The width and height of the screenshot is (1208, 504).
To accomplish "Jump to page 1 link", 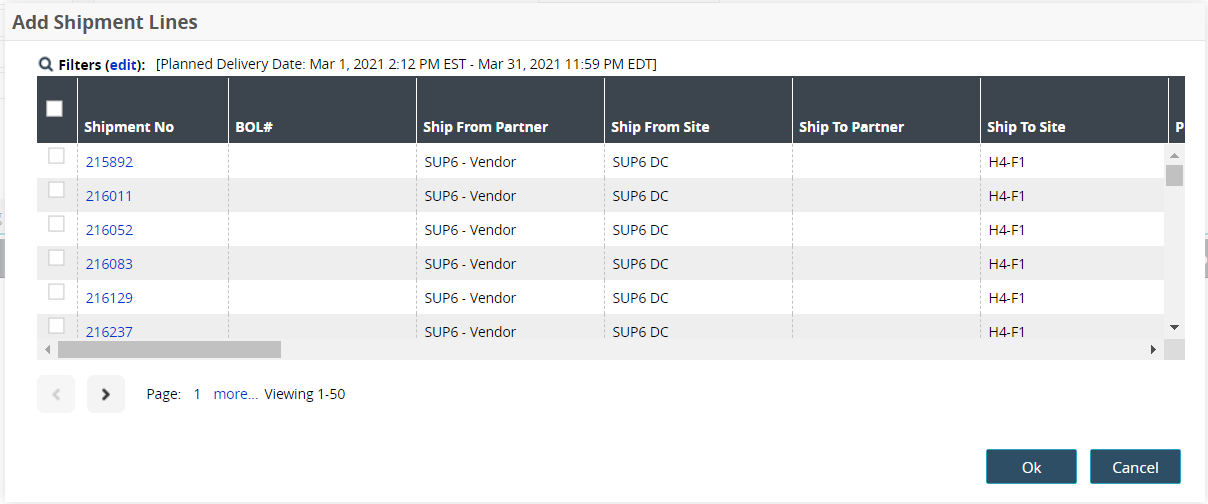I will click(x=197, y=394).
